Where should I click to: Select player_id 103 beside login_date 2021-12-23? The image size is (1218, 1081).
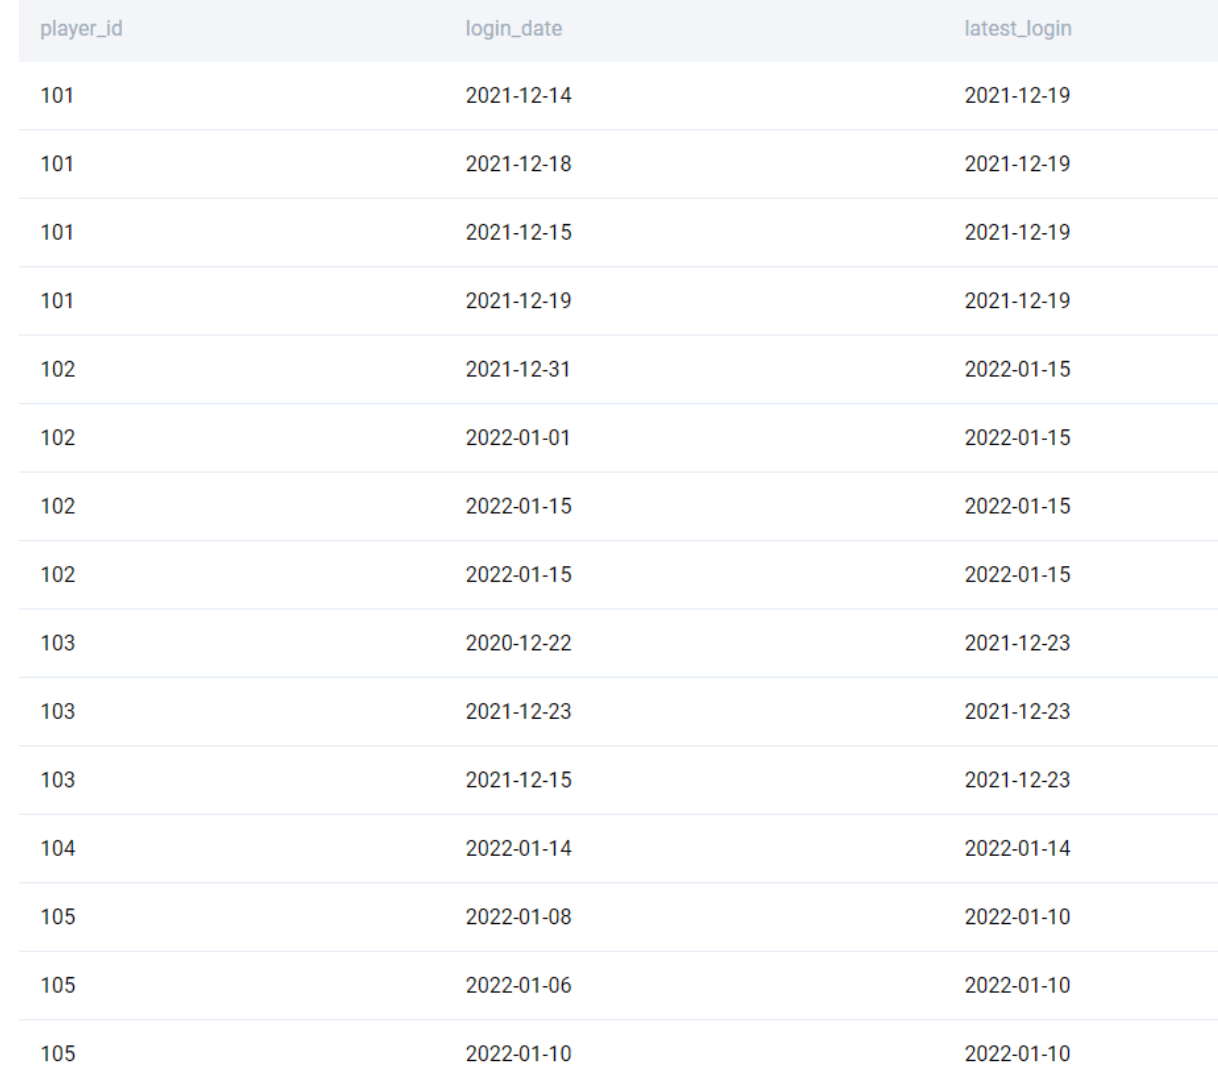tap(57, 711)
